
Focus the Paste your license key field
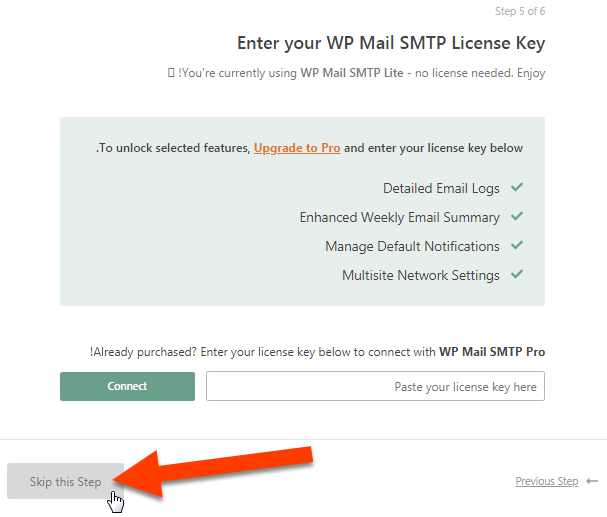tap(375, 386)
